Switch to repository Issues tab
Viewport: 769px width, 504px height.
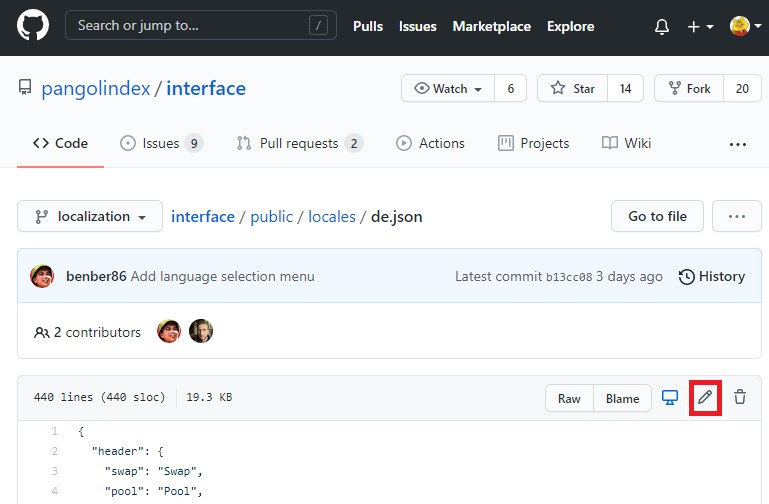[x=161, y=143]
